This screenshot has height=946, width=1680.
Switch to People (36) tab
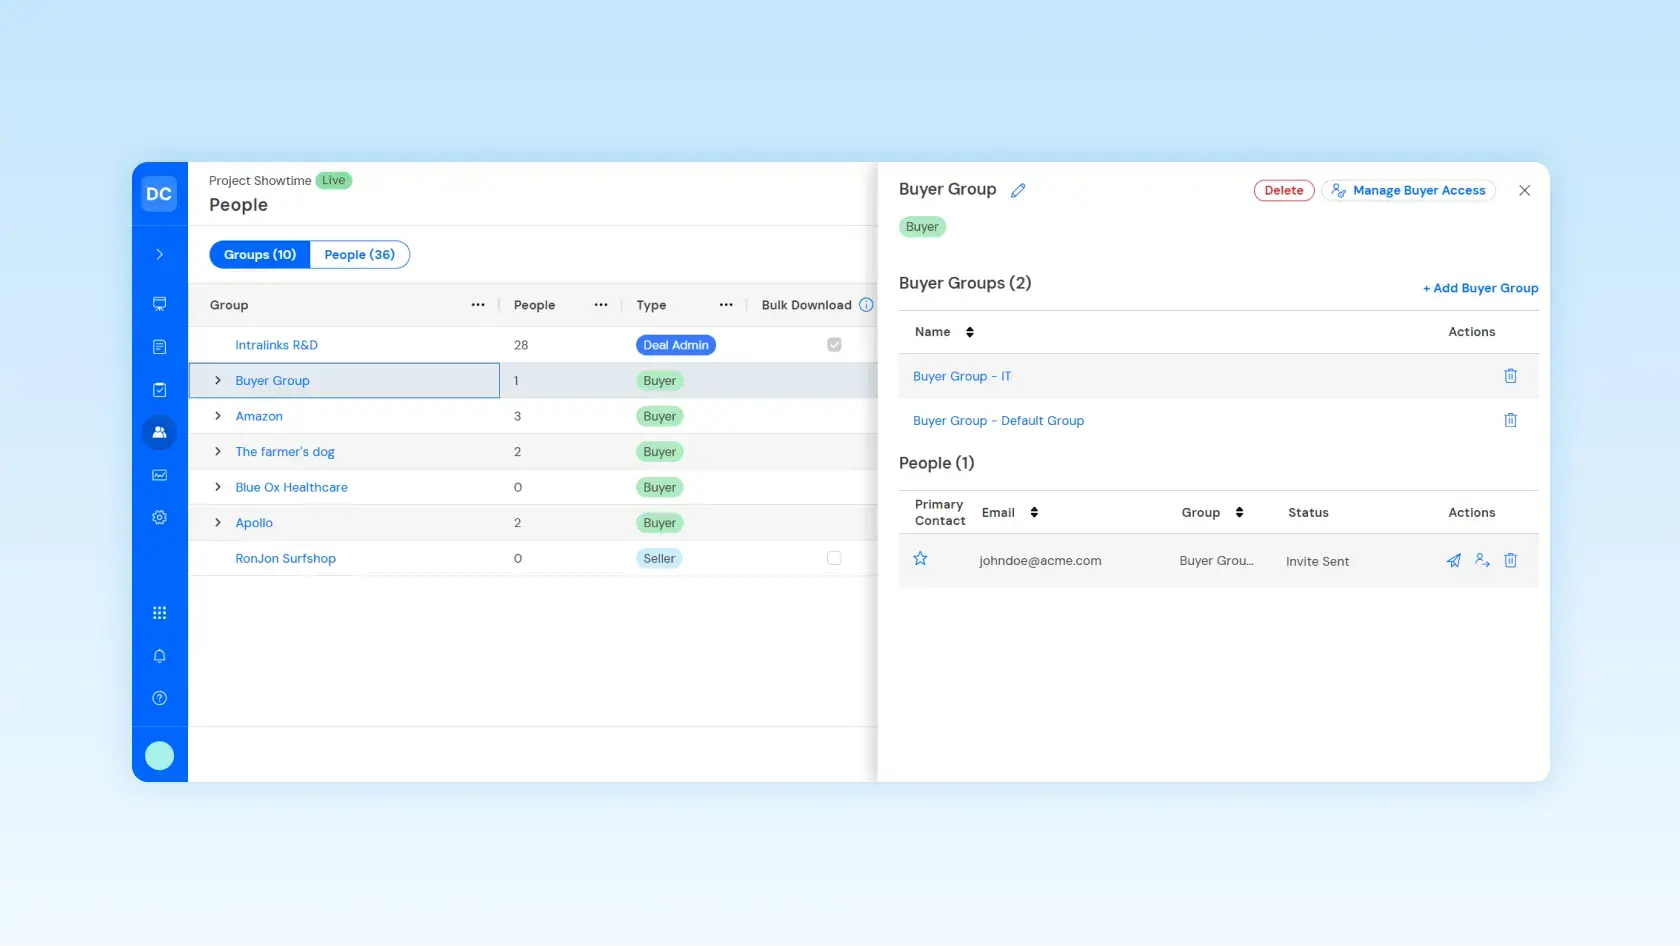(360, 255)
